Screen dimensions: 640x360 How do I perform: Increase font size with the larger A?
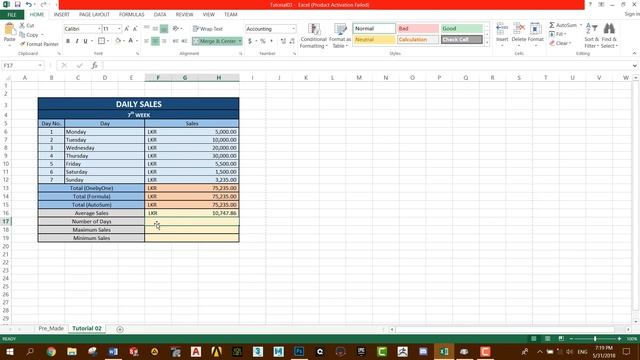tap(127, 29)
